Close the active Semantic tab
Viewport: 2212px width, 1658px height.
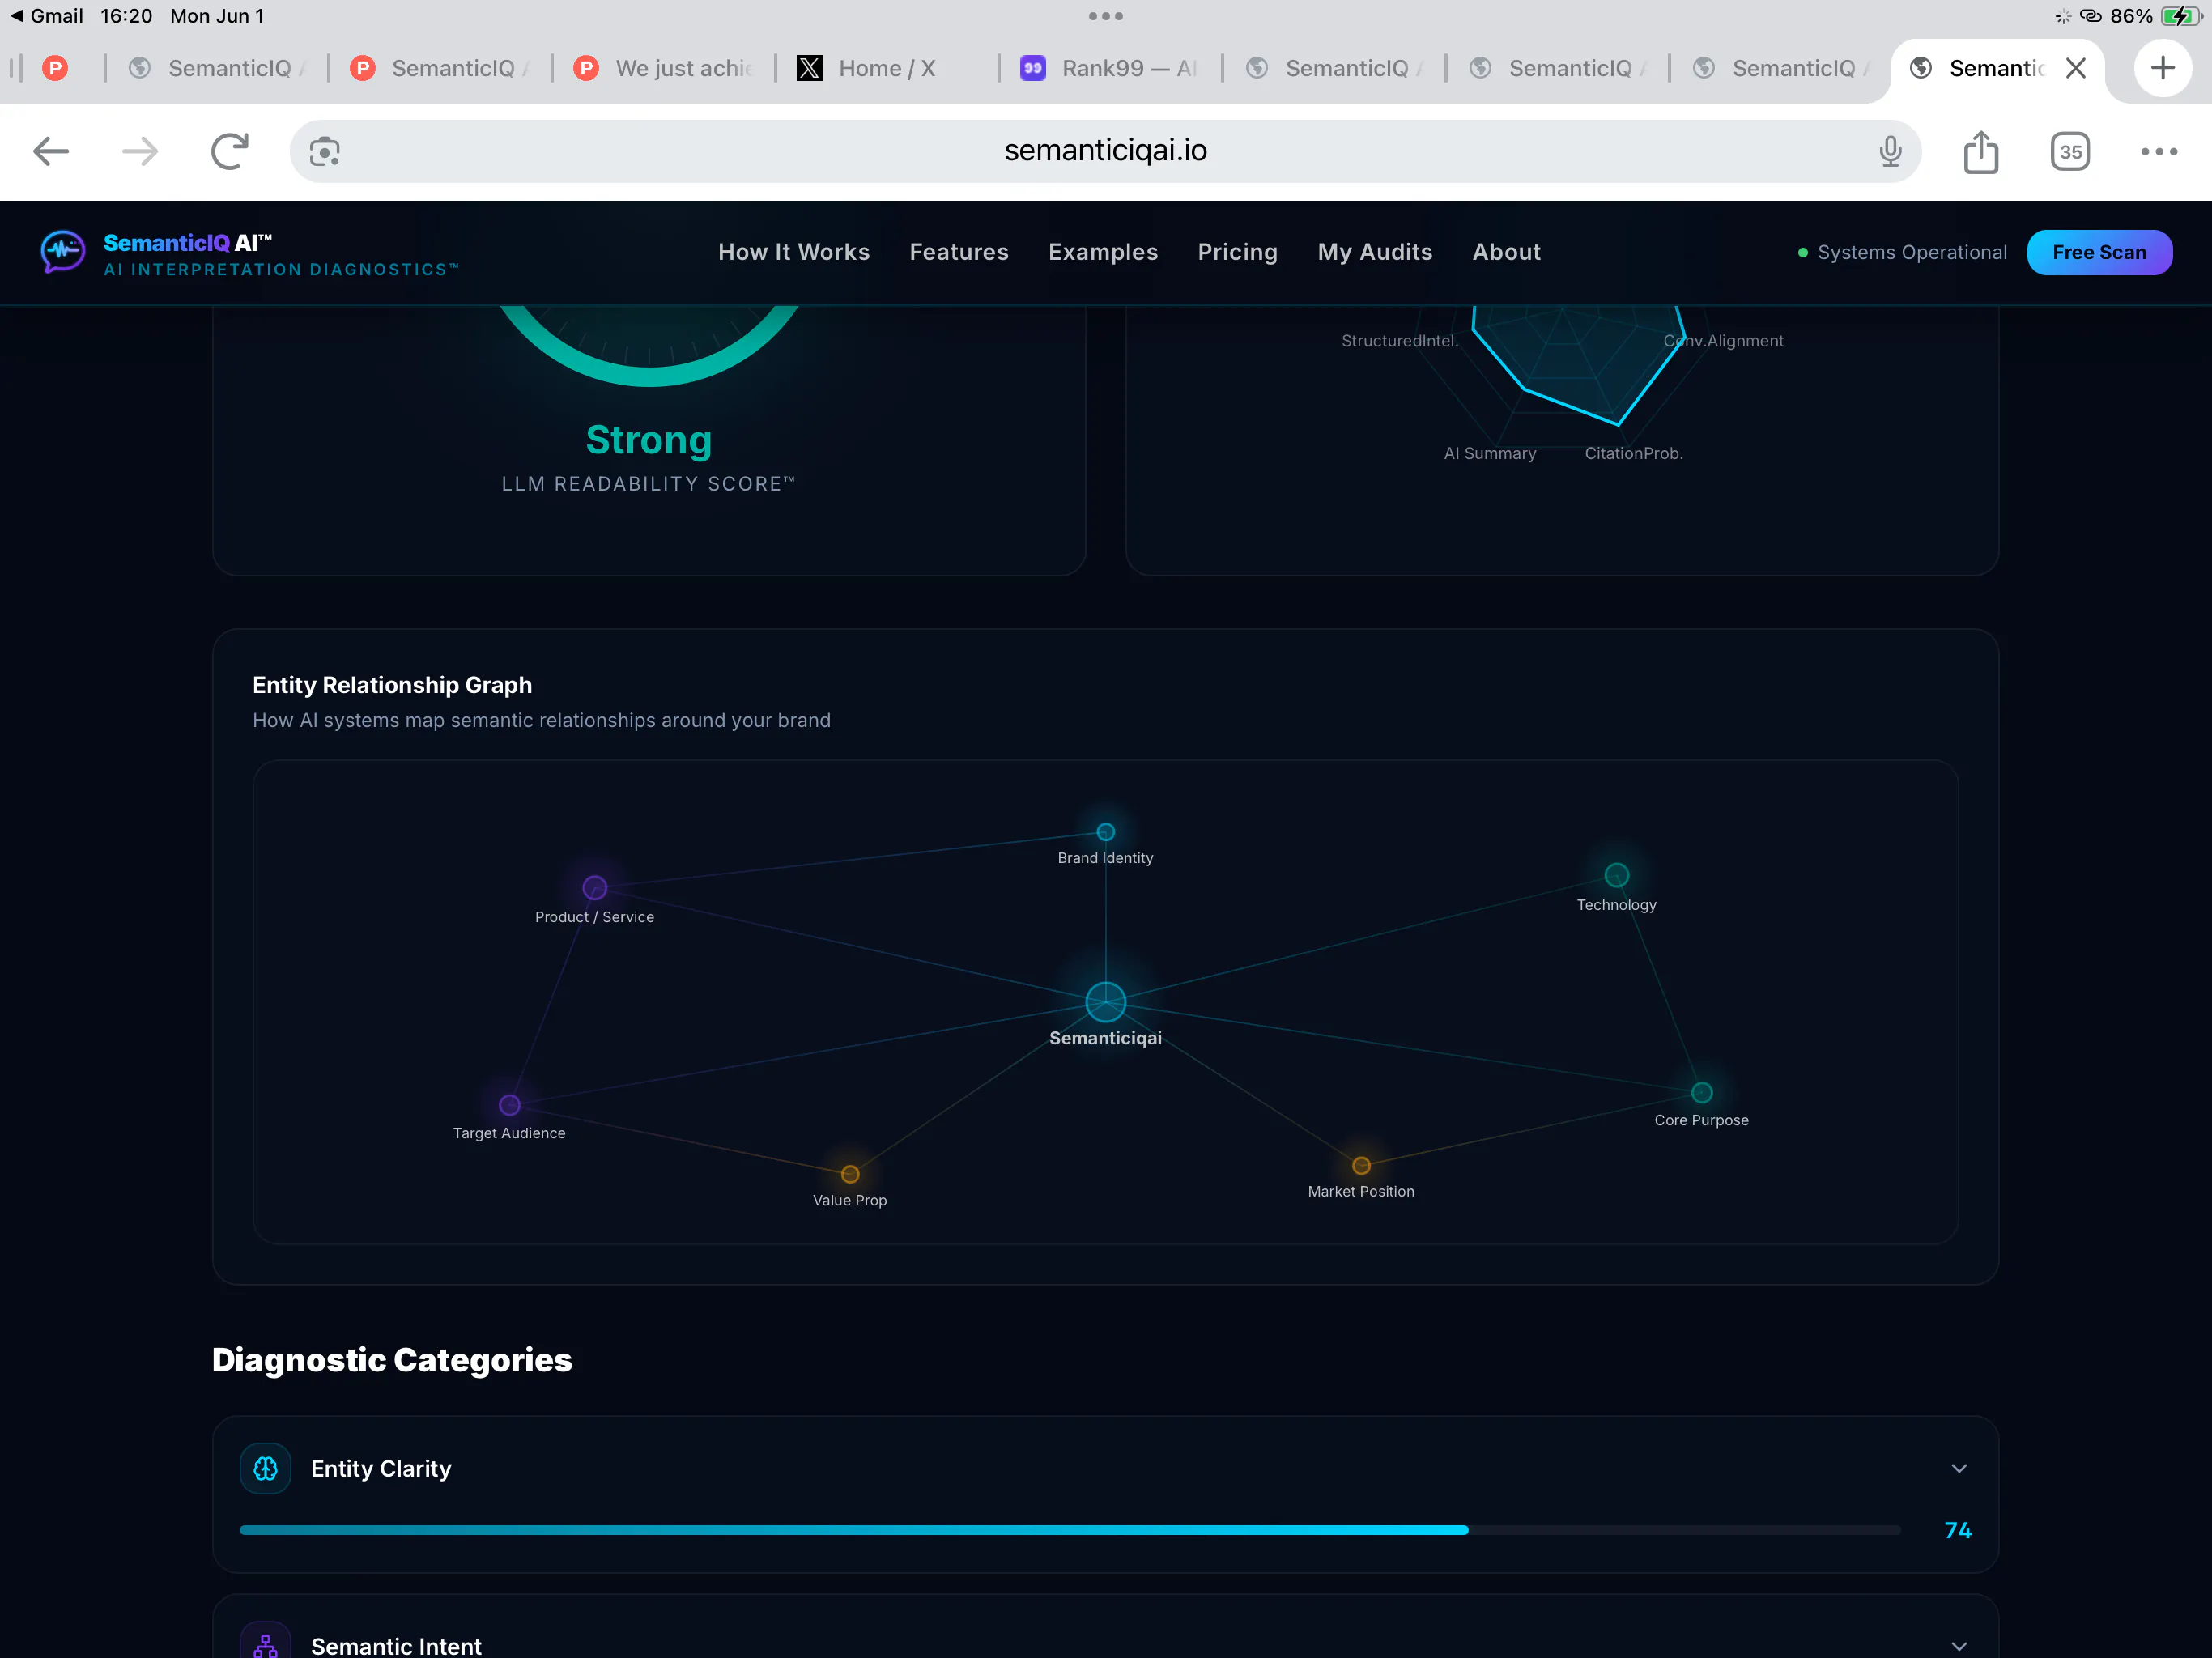coord(2076,68)
